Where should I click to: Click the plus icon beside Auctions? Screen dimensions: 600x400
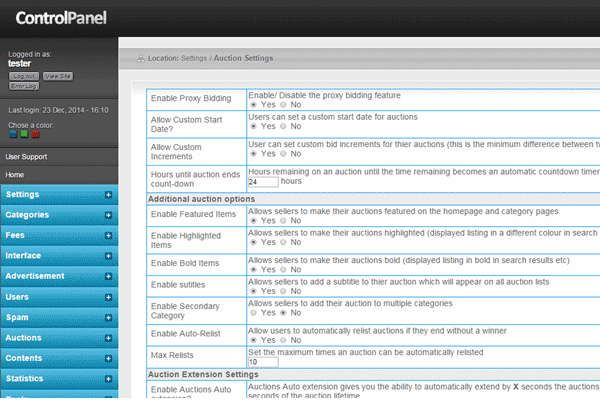coord(108,338)
